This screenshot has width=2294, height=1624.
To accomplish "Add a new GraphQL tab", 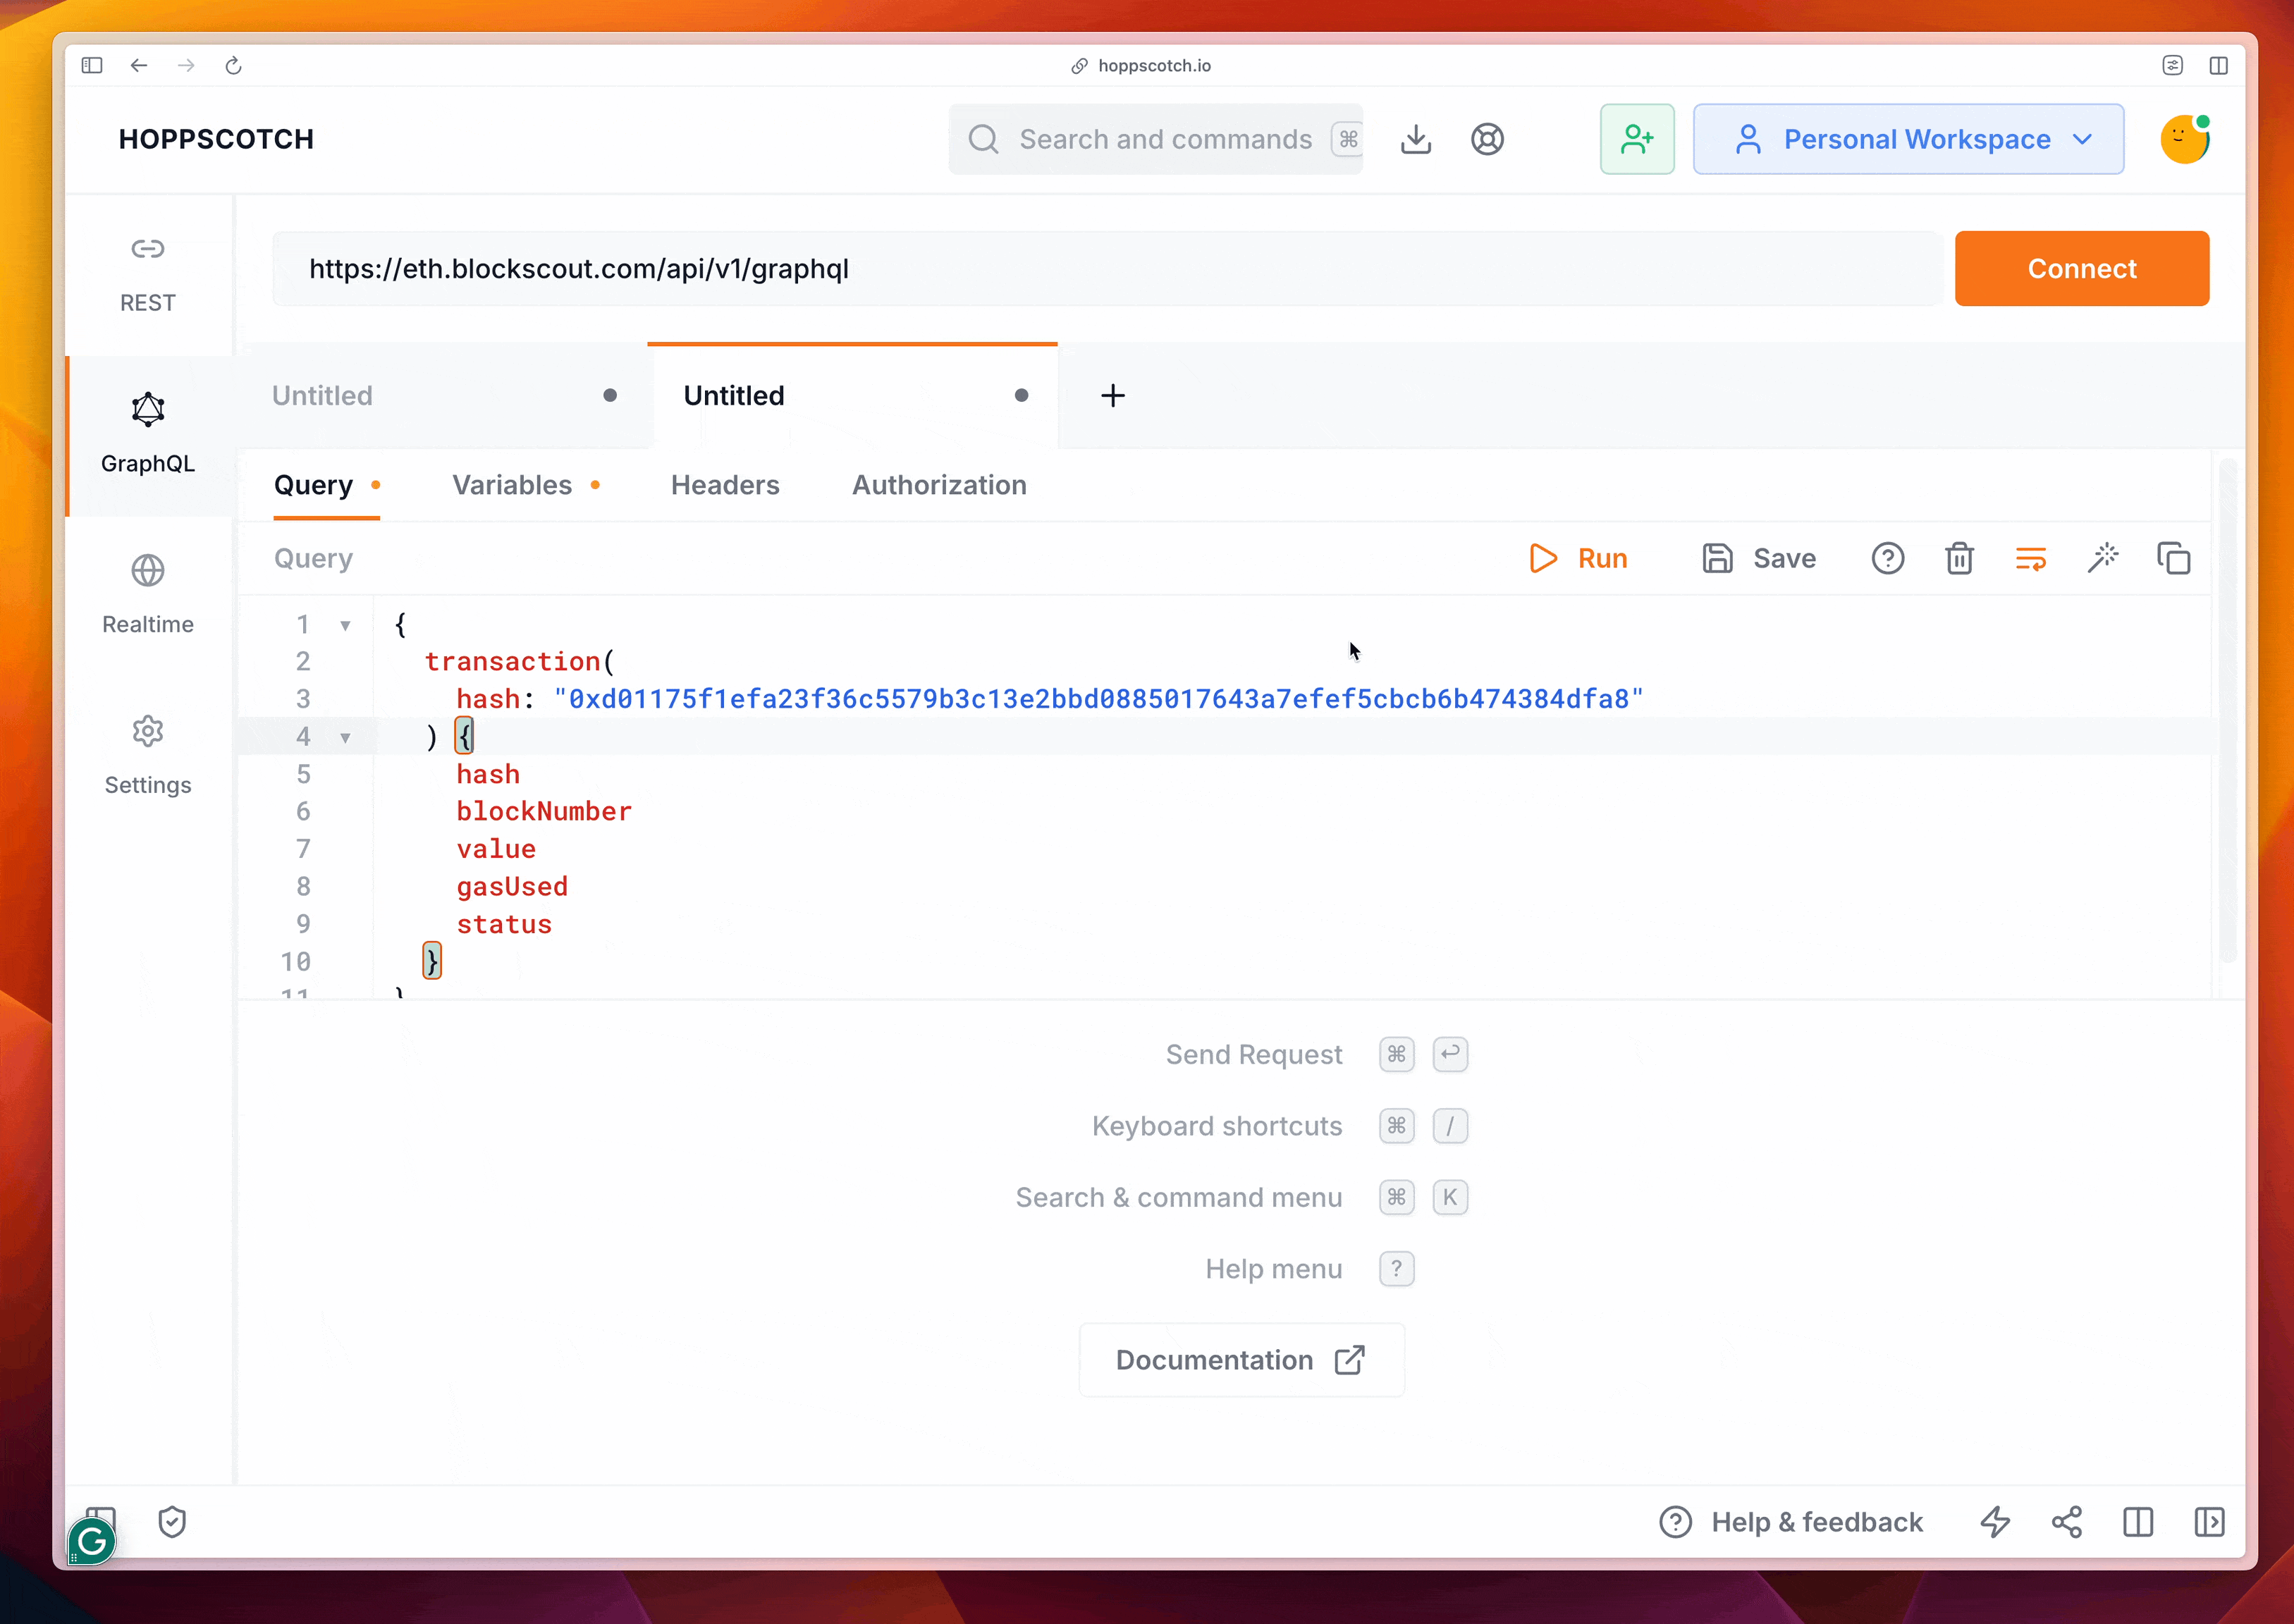I will tap(1112, 395).
